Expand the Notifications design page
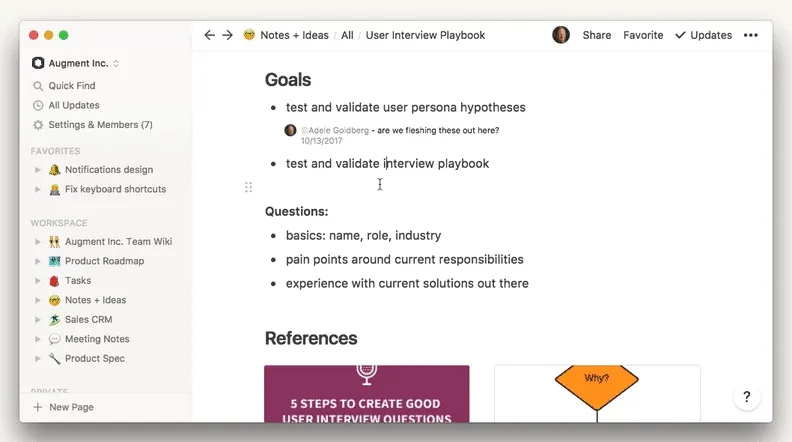Screen dimensions: 792x442 [37, 170]
